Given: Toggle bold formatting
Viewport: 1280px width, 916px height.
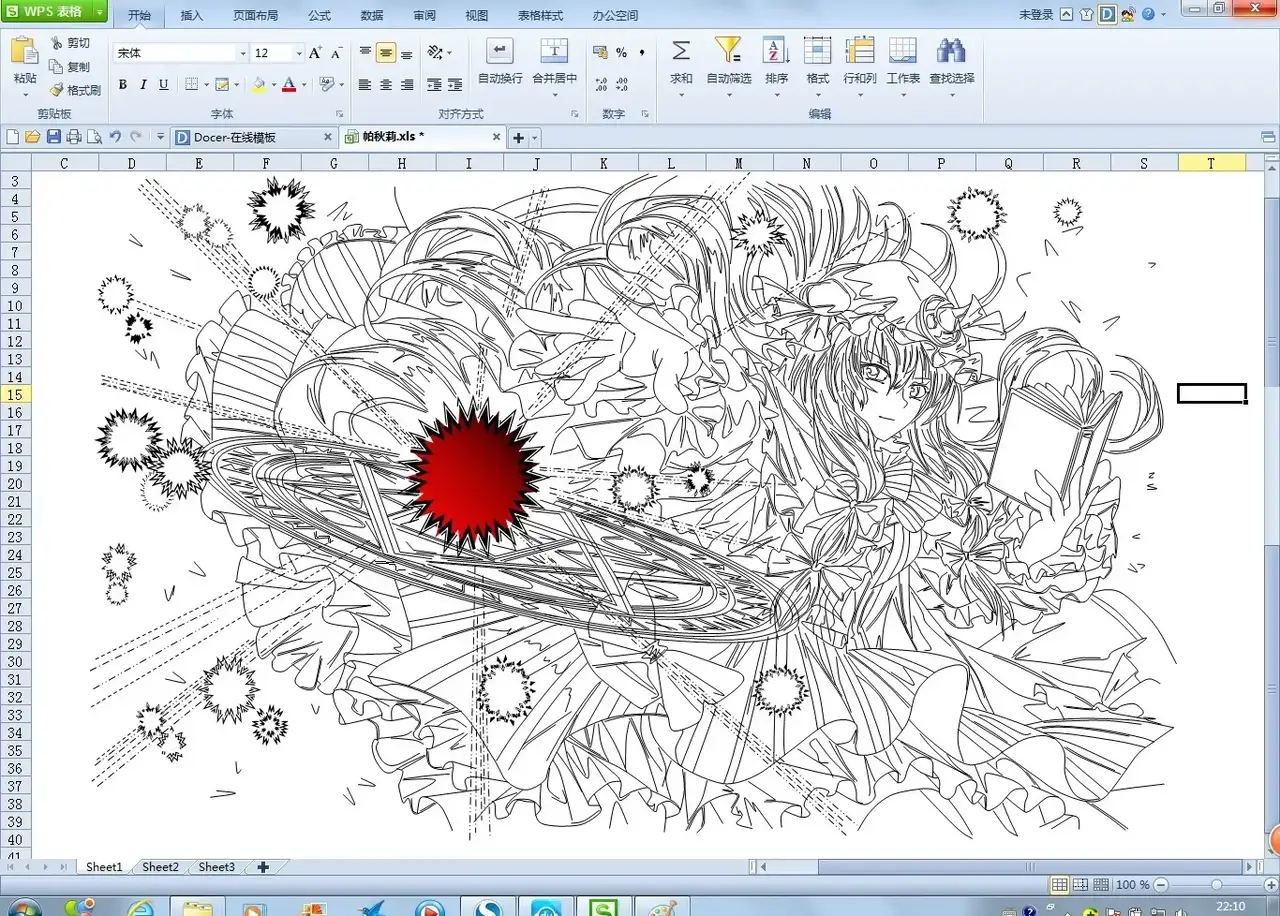Looking at the screenshot, I should point(123,85).
